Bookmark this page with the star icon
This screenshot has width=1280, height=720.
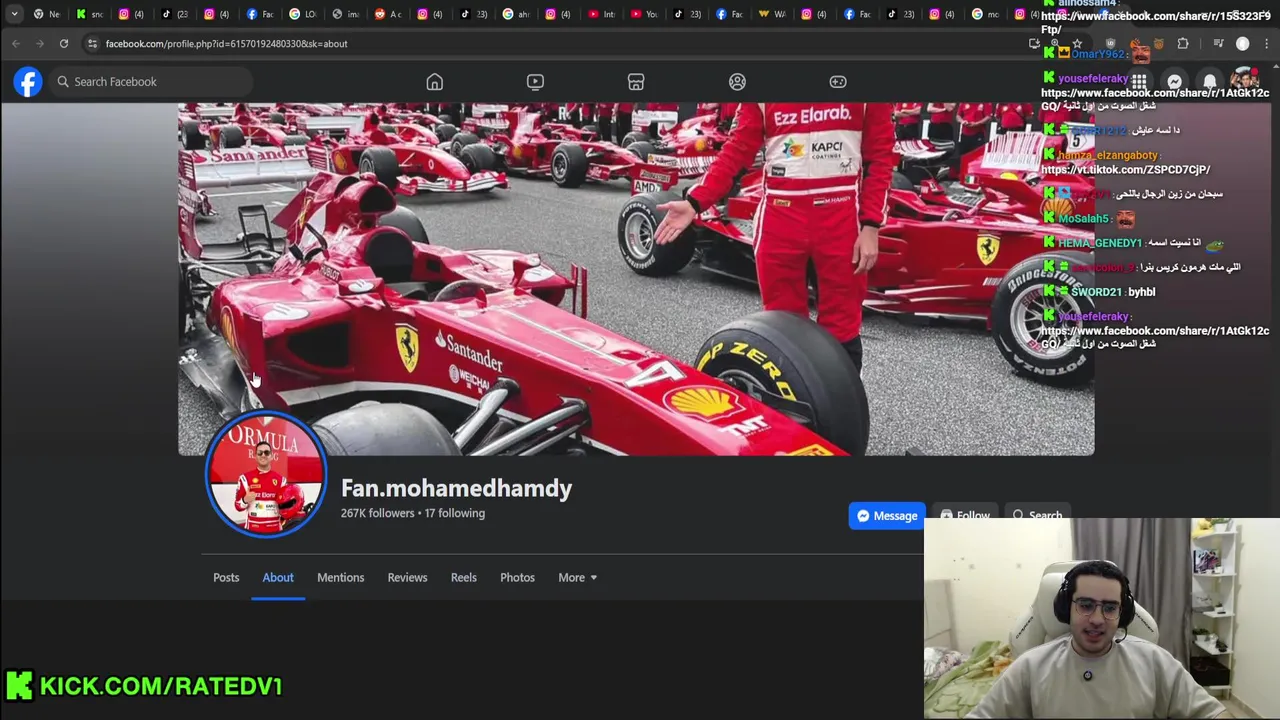coord(1079,44)
